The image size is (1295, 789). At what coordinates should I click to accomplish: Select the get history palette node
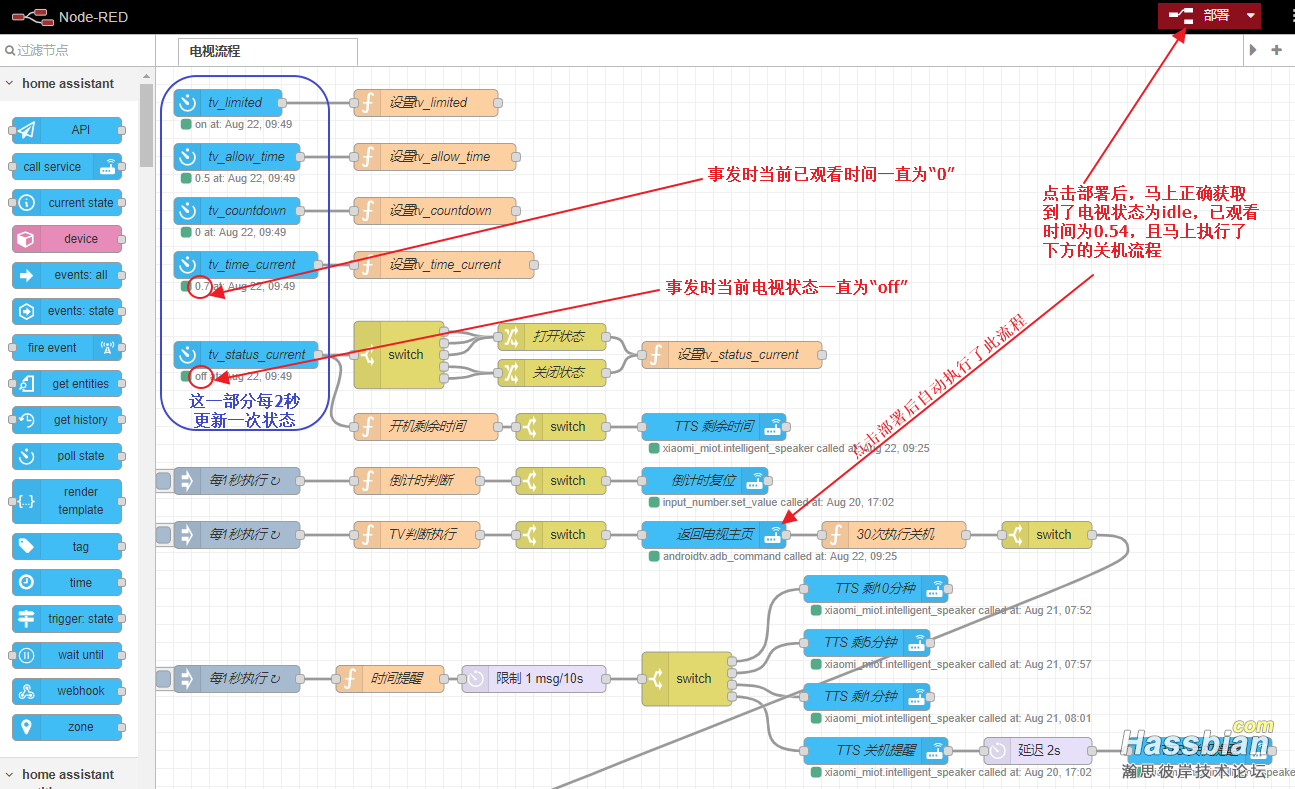click(68, 419)
